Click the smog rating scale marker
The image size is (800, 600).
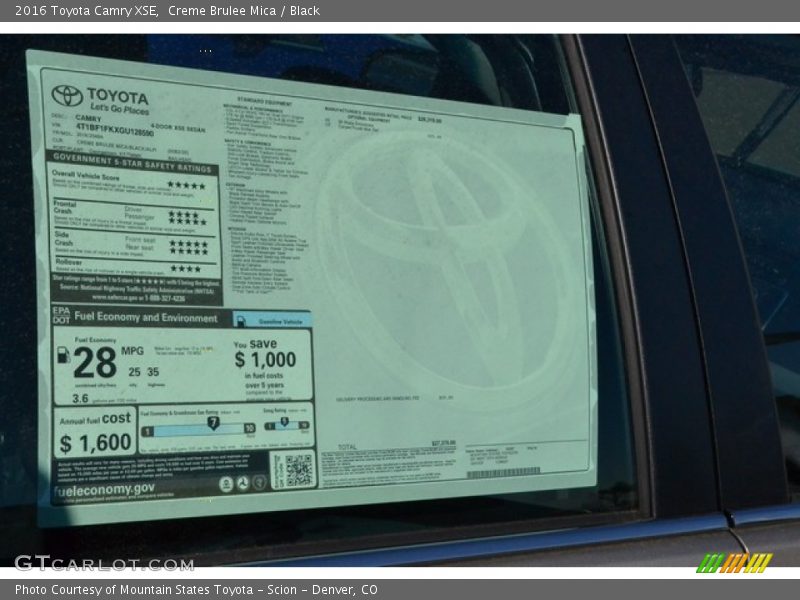pyautogui.click(x=285, y=422)
